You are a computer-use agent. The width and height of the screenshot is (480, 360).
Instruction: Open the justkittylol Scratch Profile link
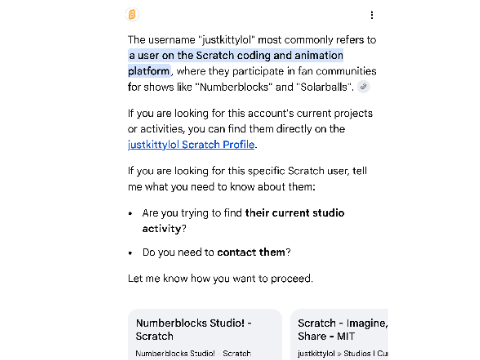click(191, 144)
